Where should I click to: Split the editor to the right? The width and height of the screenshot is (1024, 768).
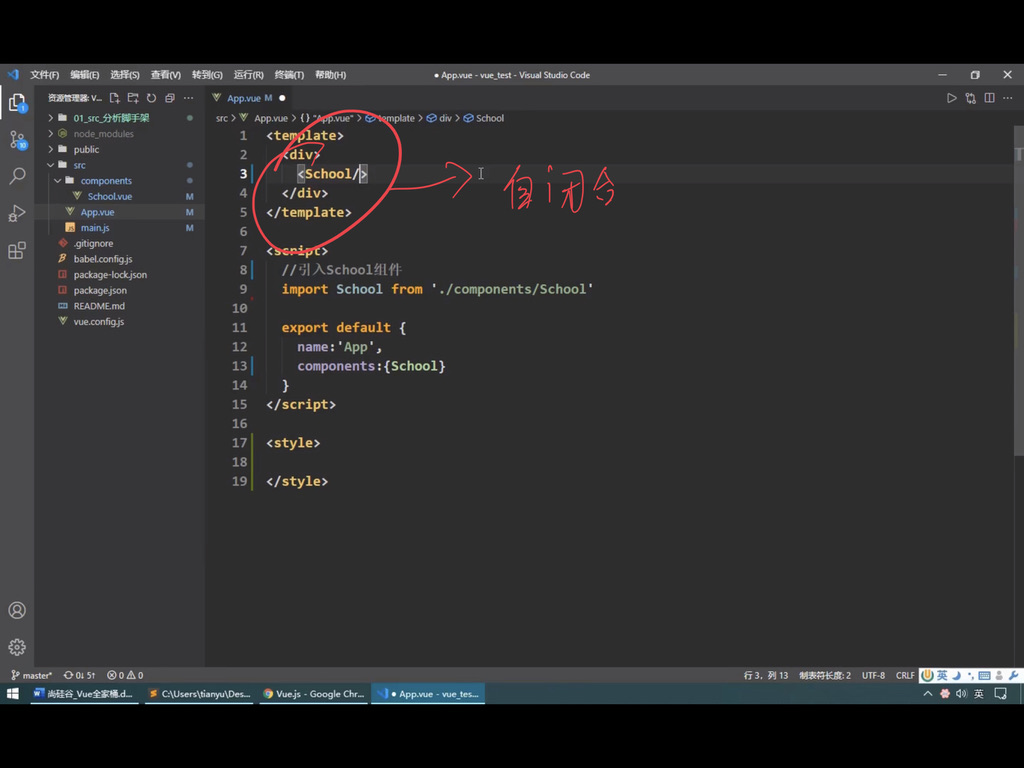(x=989, y=98)
